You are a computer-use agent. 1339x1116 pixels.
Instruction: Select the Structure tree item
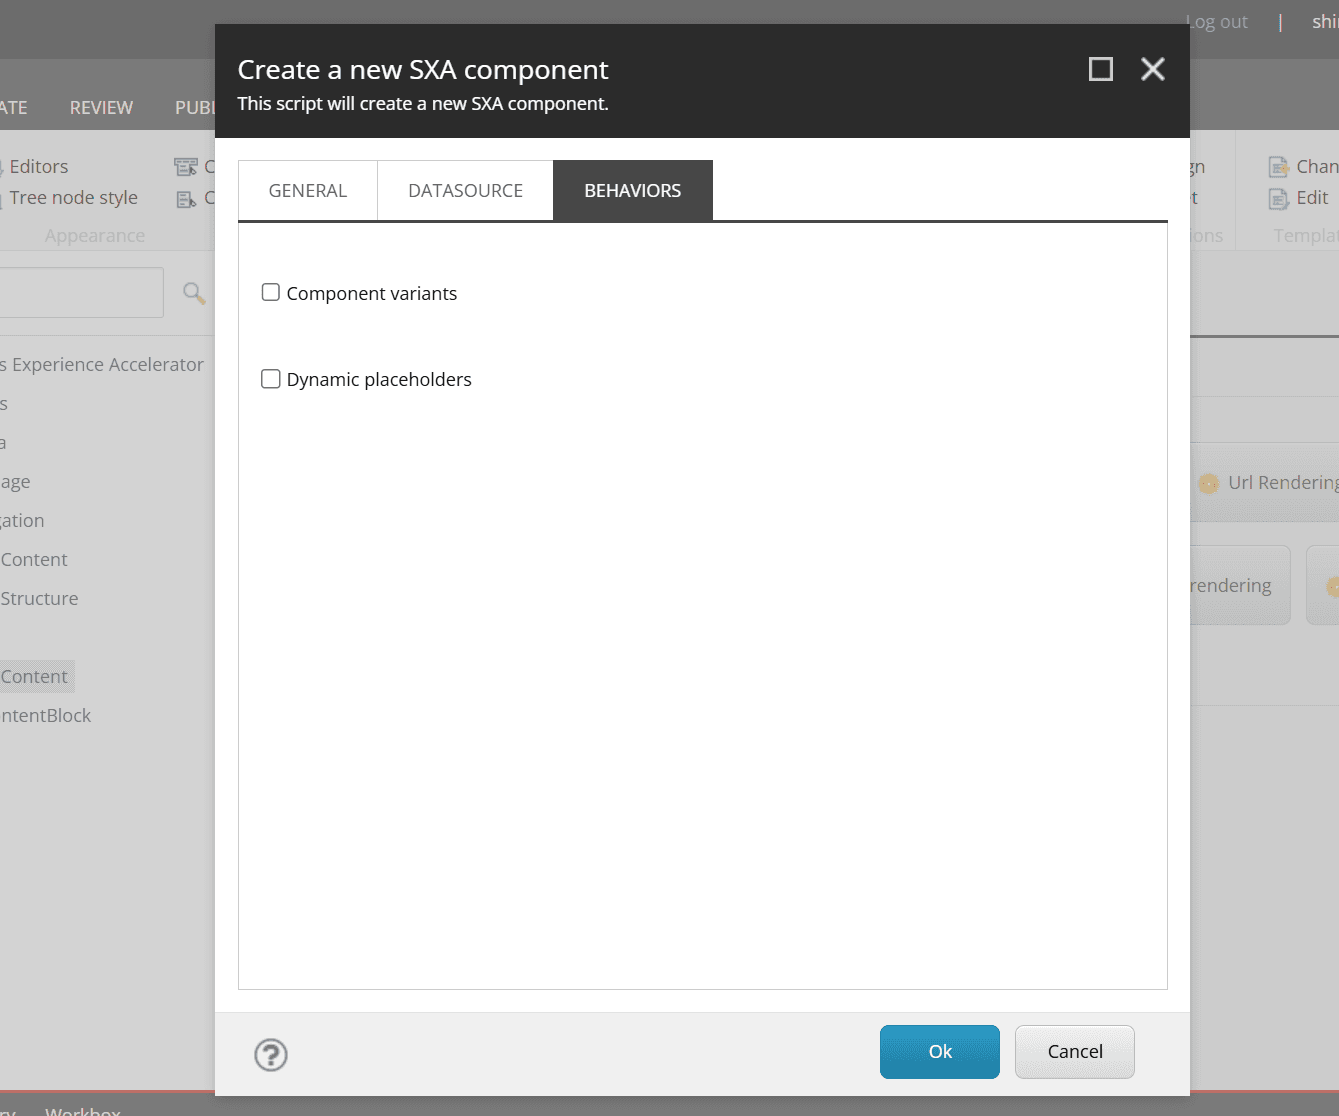(39, 599)
